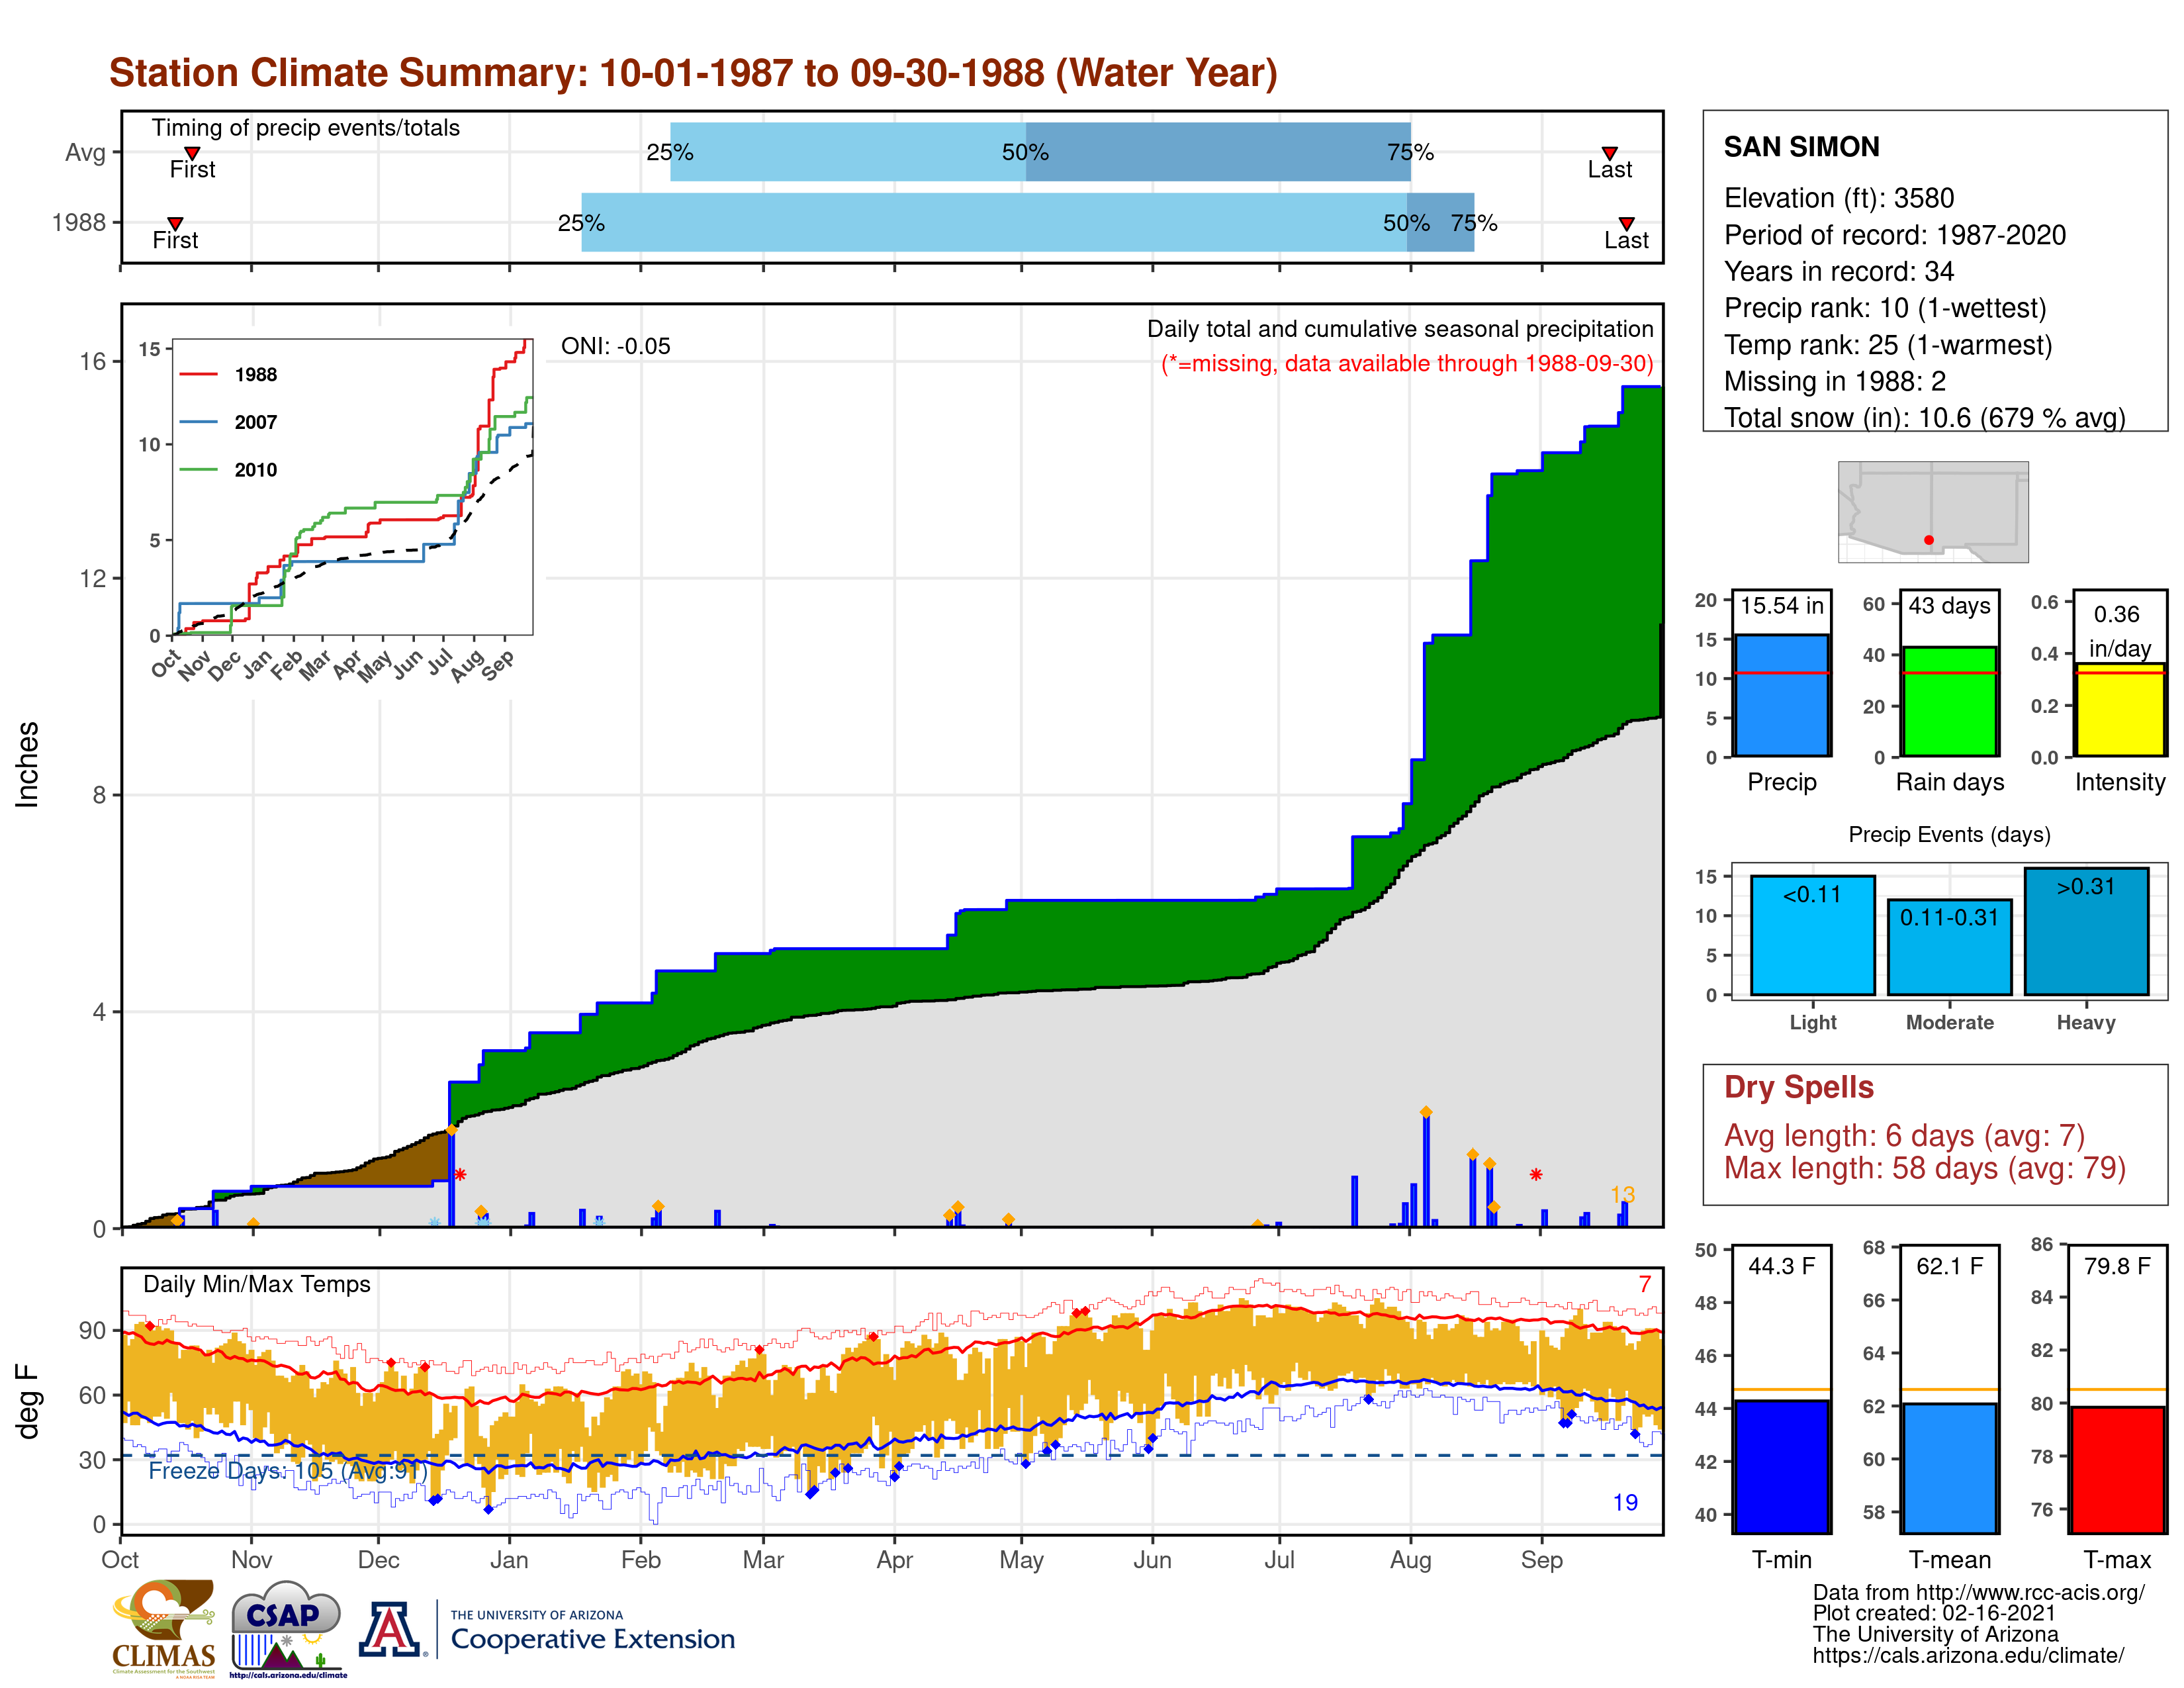Click the blue 2007 legend line
This screenshot has width=2184, height=1688.
coord(198,422)
